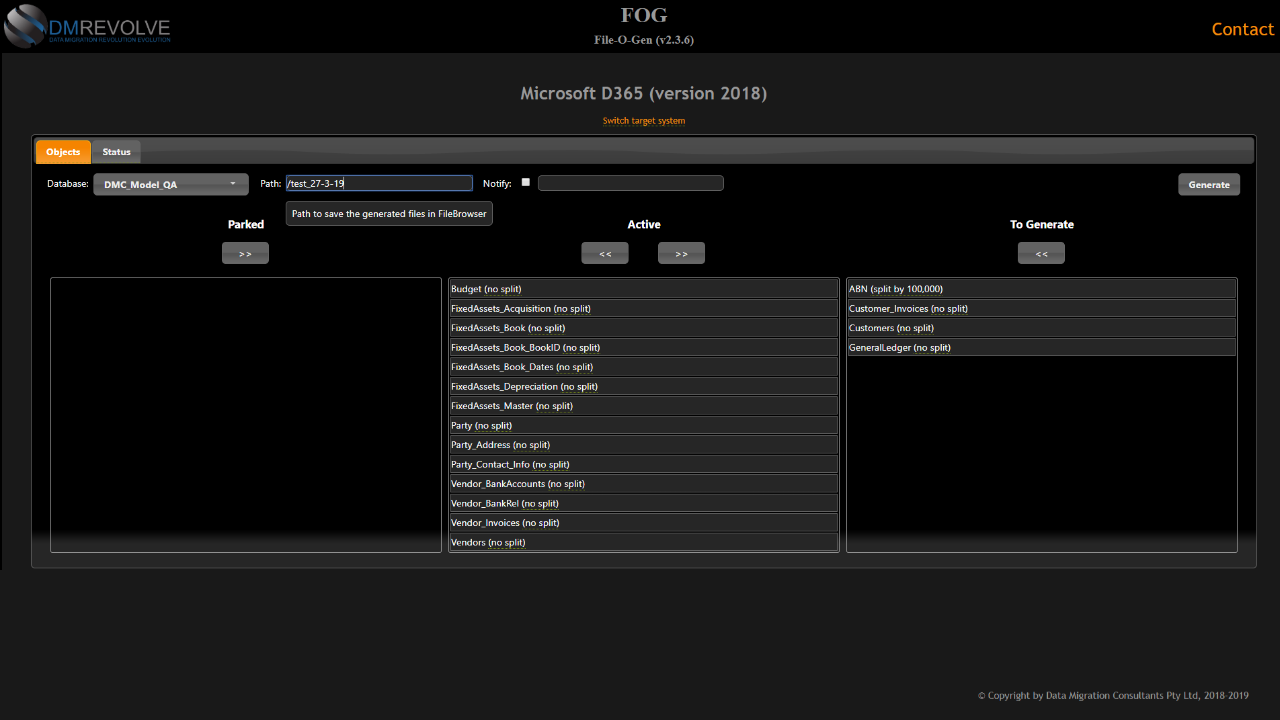The width and height of the screenshot is (1280, 720).
Task: Select FixedAssets_Master (no split) item
Action: [x=643, y=406]
